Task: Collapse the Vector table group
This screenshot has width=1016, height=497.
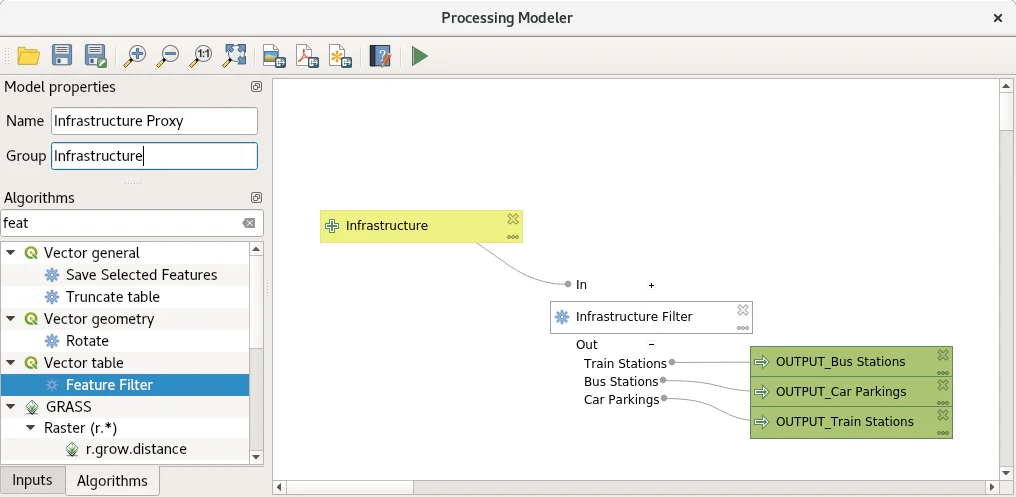Action: tap(11, 363)
